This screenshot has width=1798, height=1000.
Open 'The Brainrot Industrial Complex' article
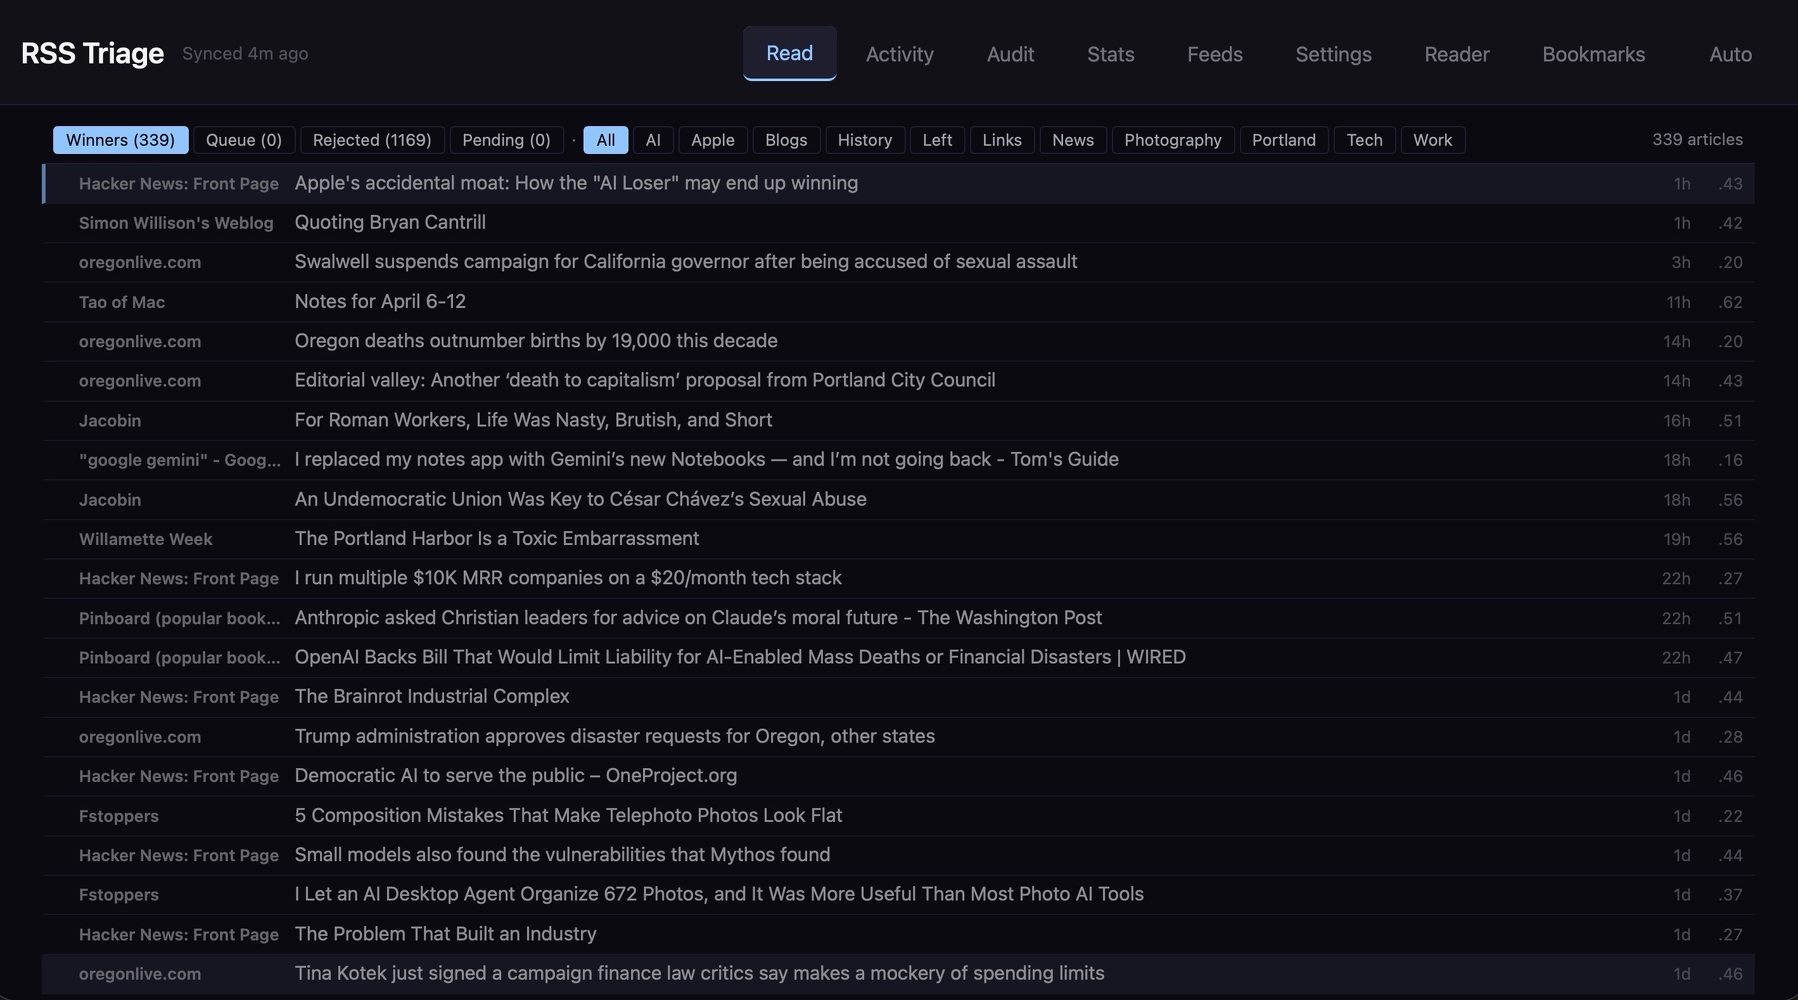coord(432,696)
